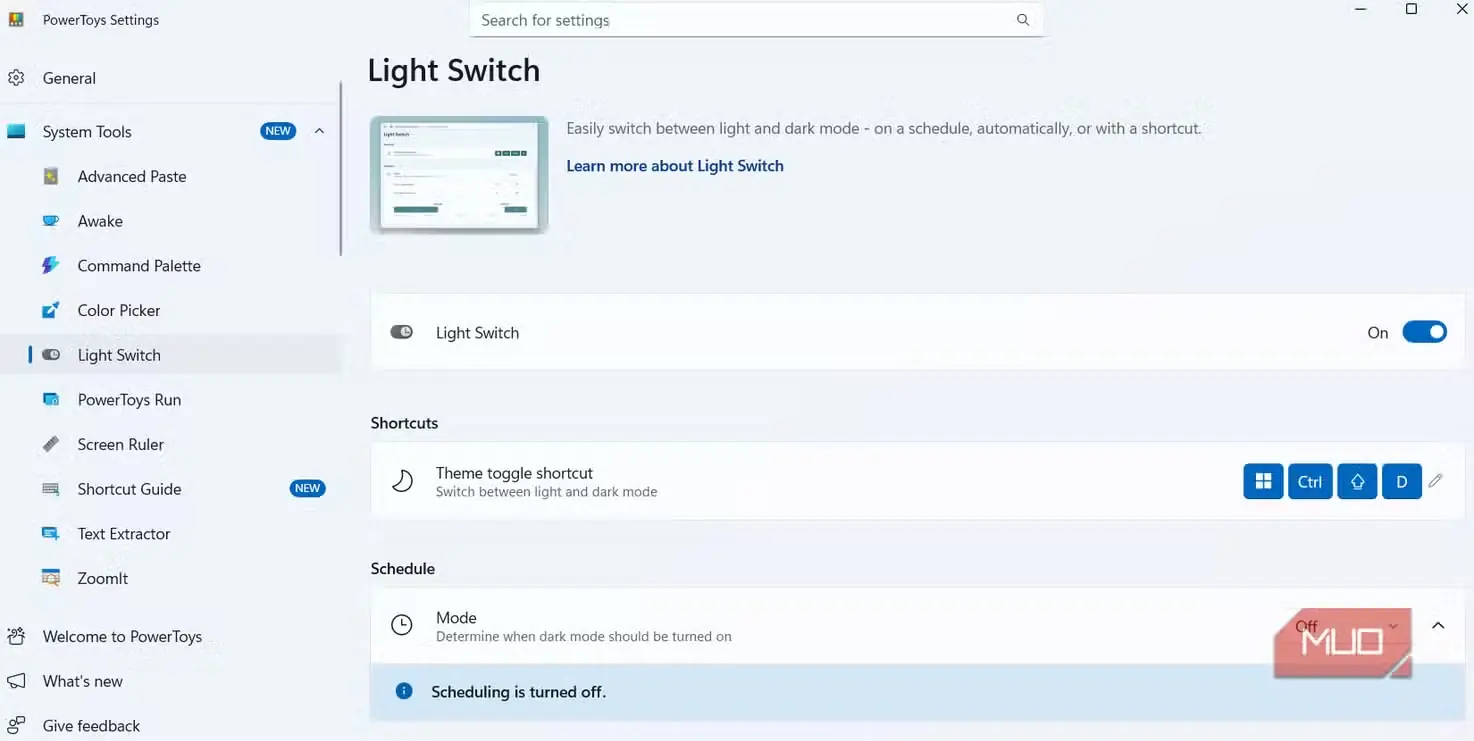The width and height of the screenshot is (1474, 741).
Task: Collapse the System Tools section chevron
Action: click(x=319, y=131)
